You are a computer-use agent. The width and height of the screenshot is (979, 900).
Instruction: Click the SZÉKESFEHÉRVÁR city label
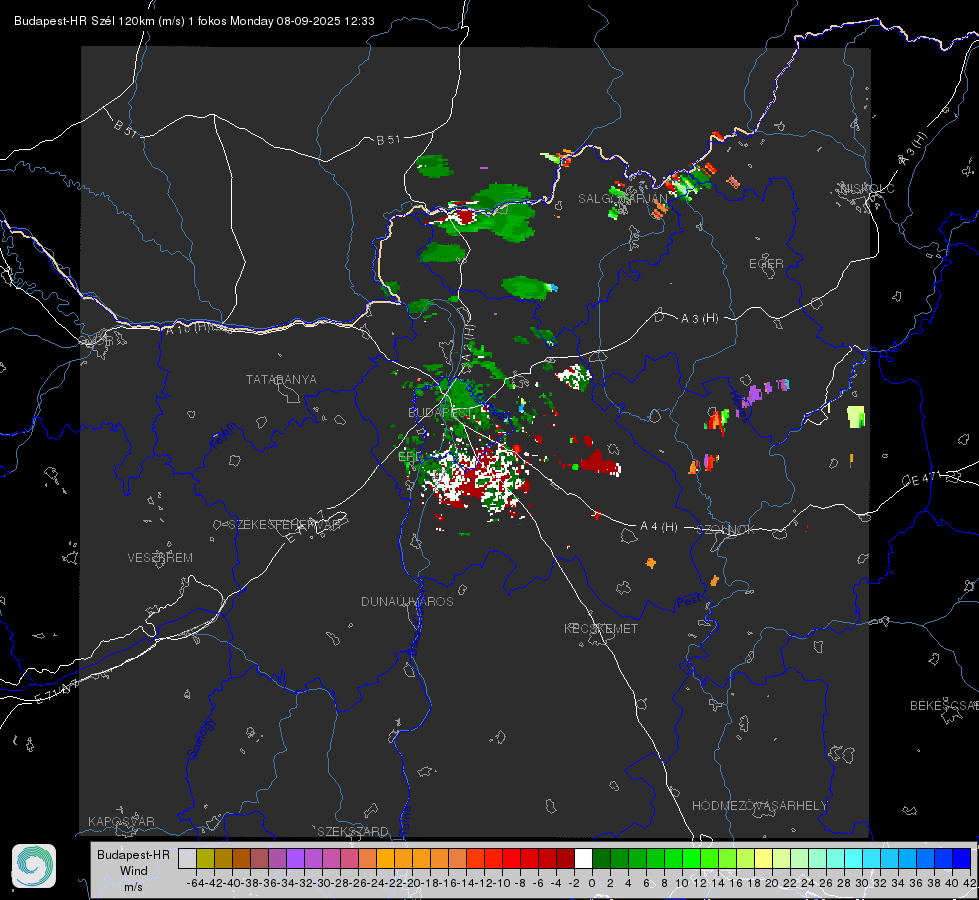284,525
